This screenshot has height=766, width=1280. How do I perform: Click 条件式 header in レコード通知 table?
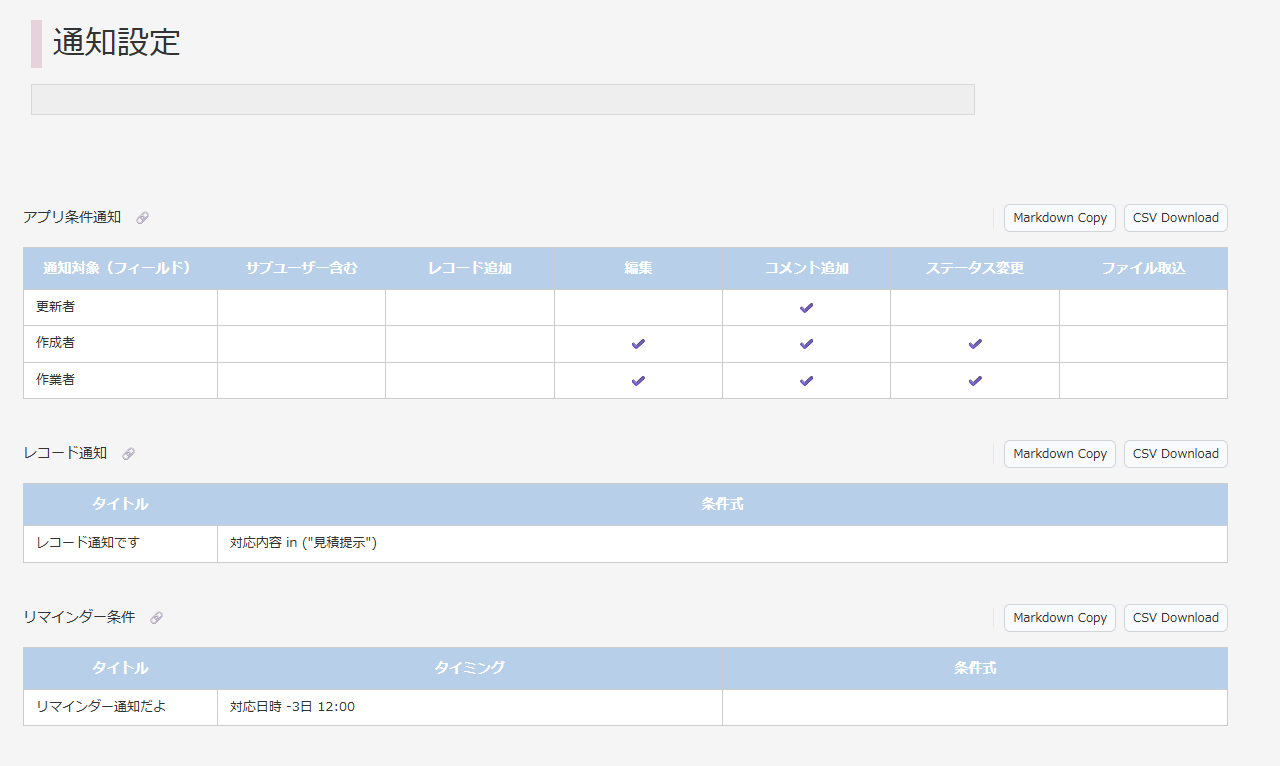coord(723,505)
